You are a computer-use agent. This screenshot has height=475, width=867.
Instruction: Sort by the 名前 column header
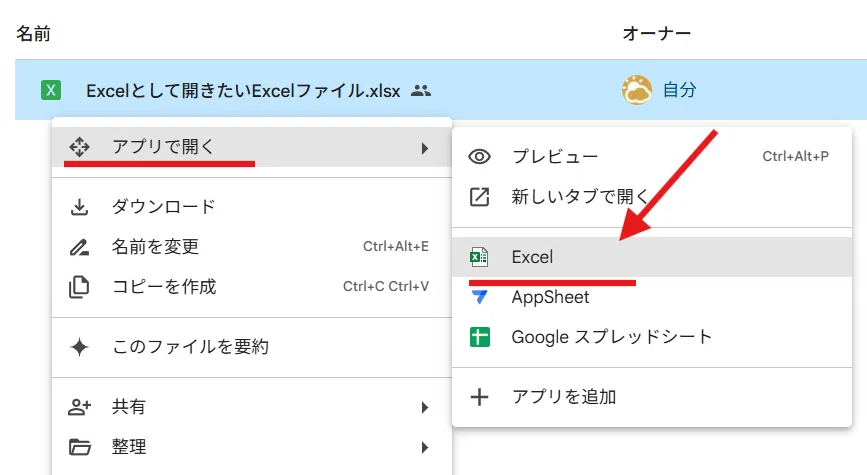pos(33,34)
